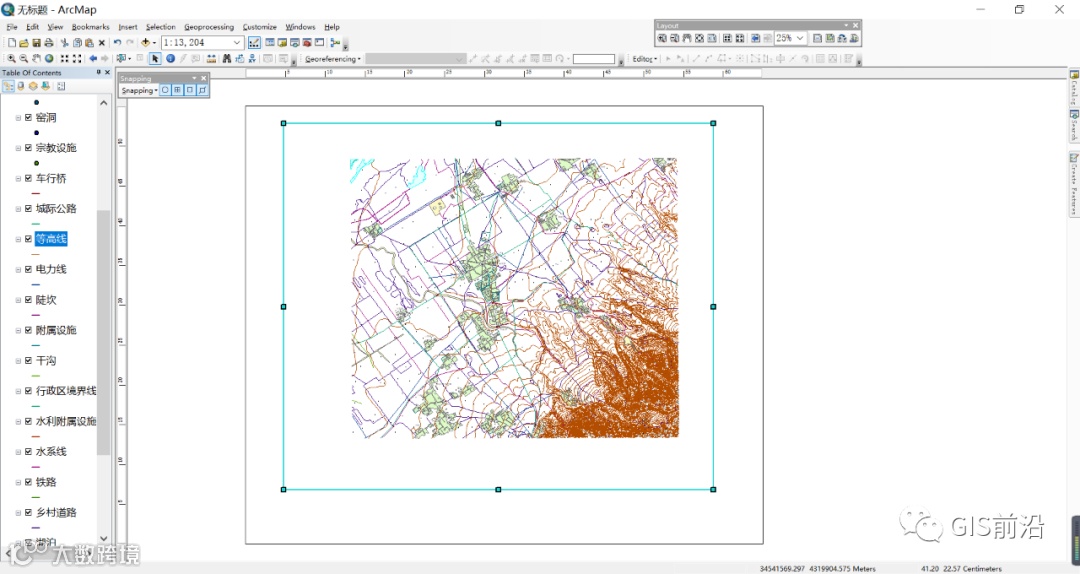Select the Identify tool
Screen dimensions: 1080x574
[171, 59]
